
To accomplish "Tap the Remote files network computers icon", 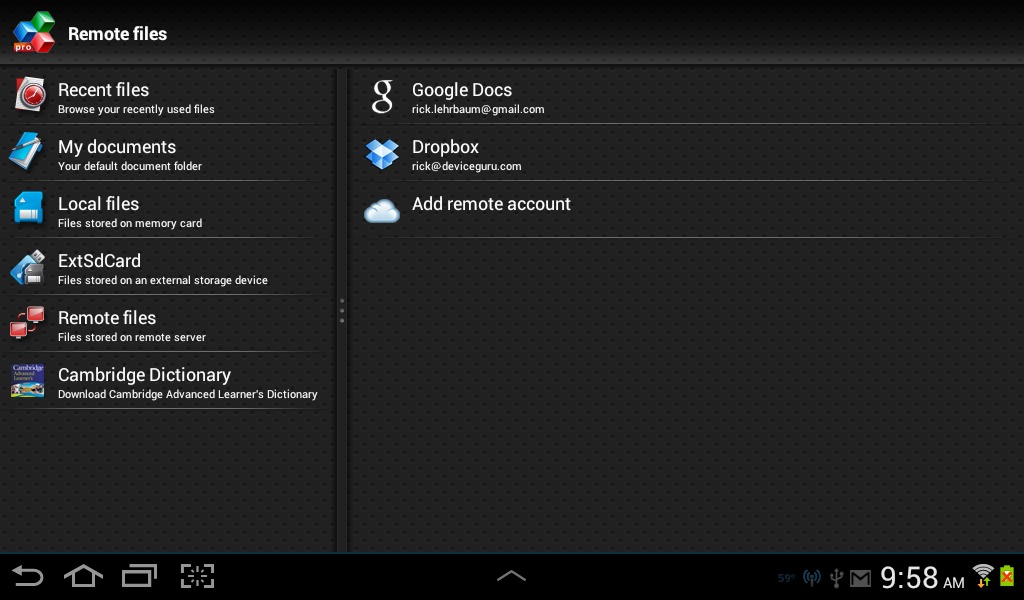I will (27, 323).
